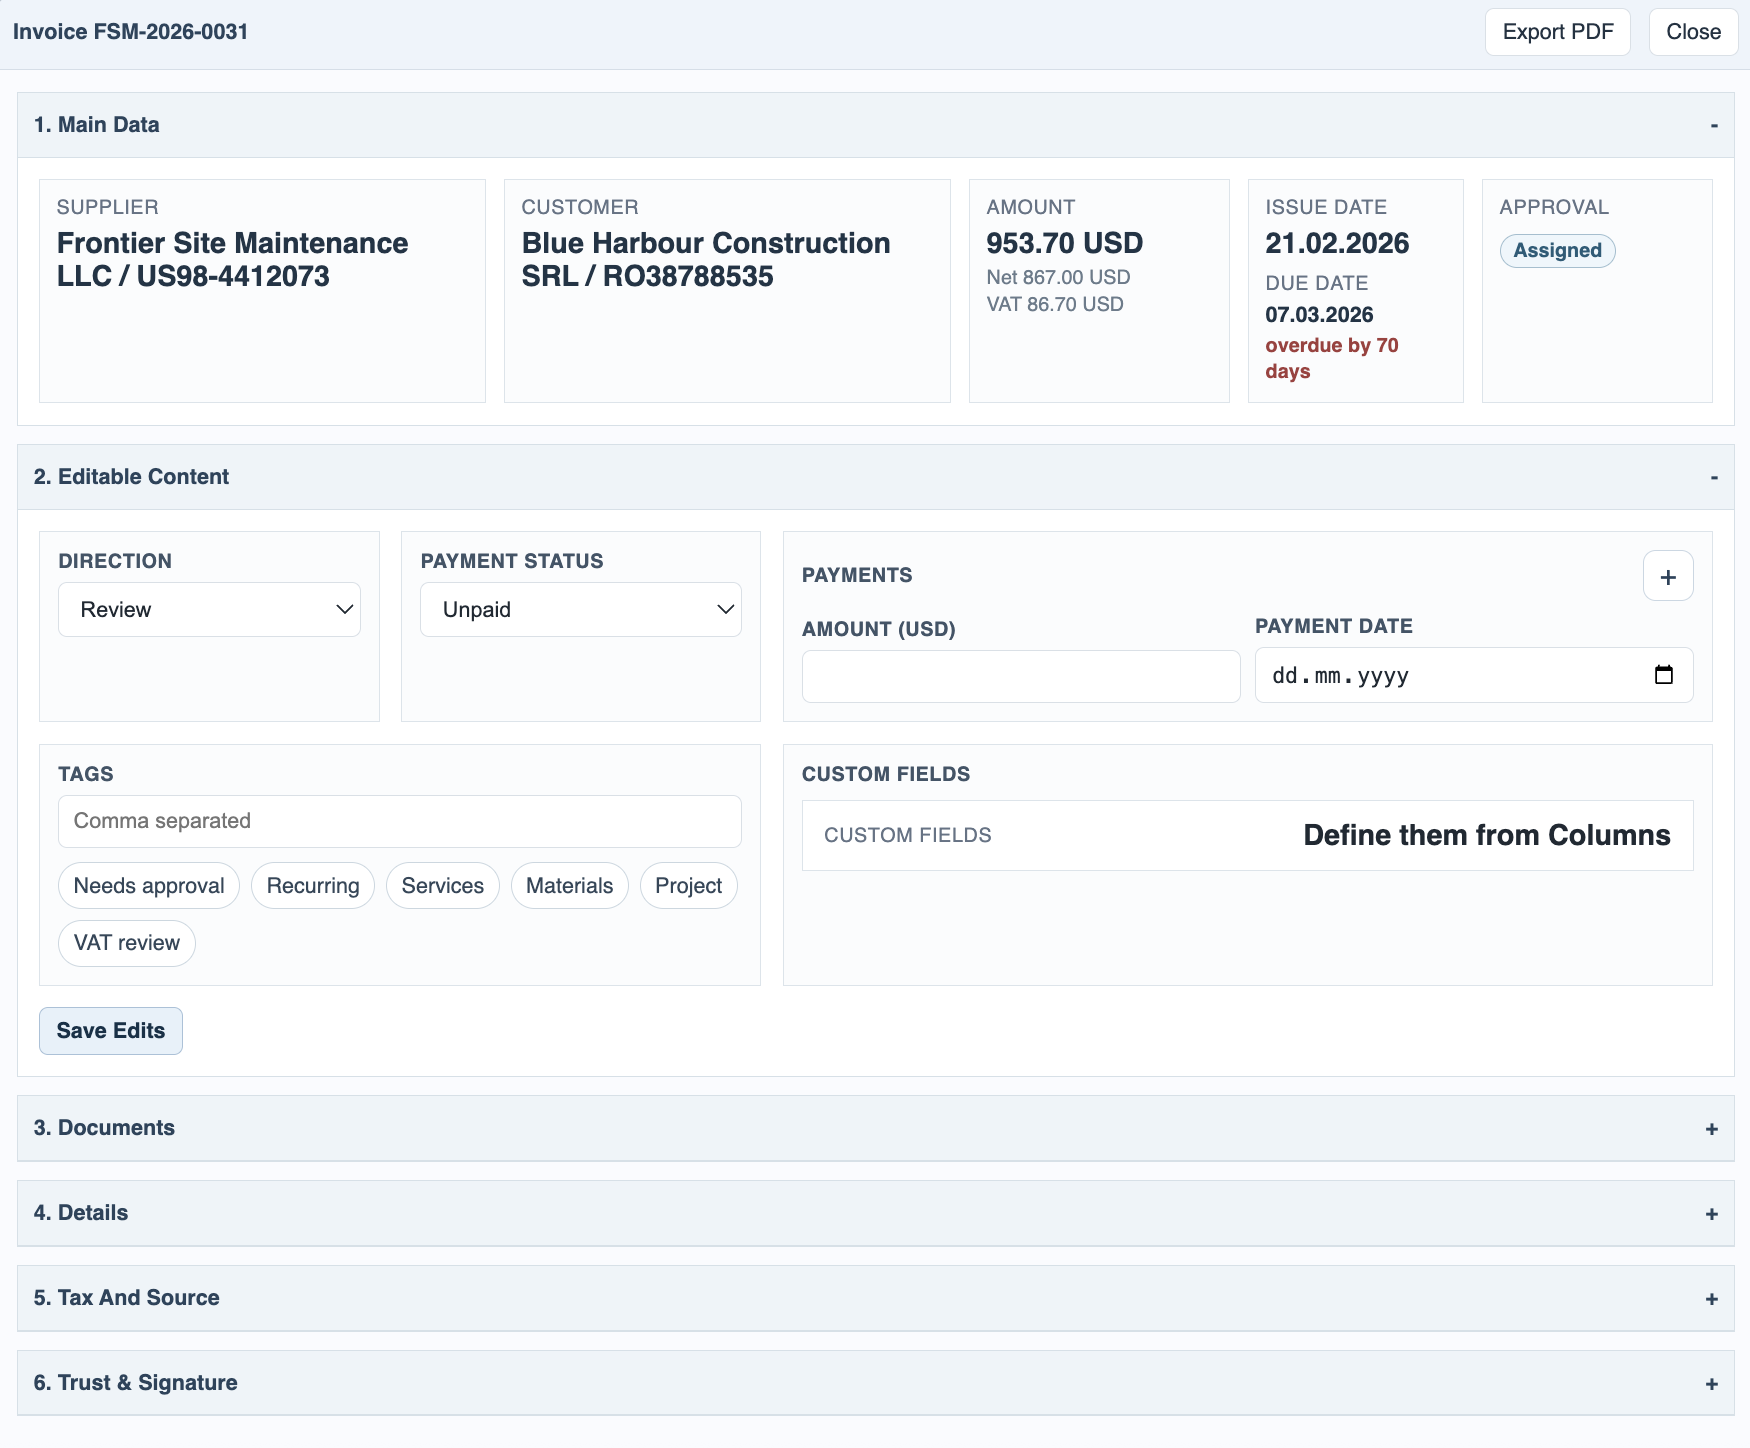This screenshot has height=1448, width=1750.
Task: Focus the comma separated Tags input
Action: 400,821
